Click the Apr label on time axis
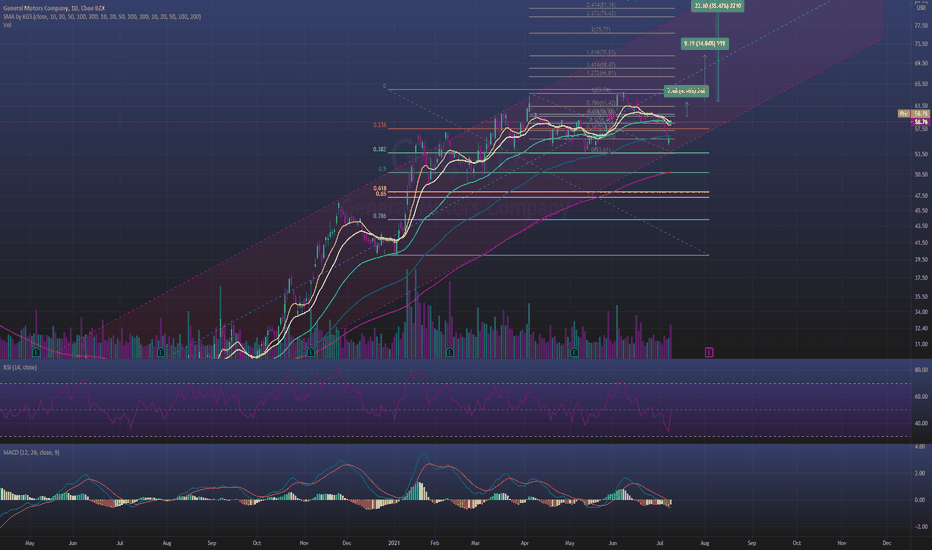932x550 pixels. pyautogui.click(x=524, y=543)
